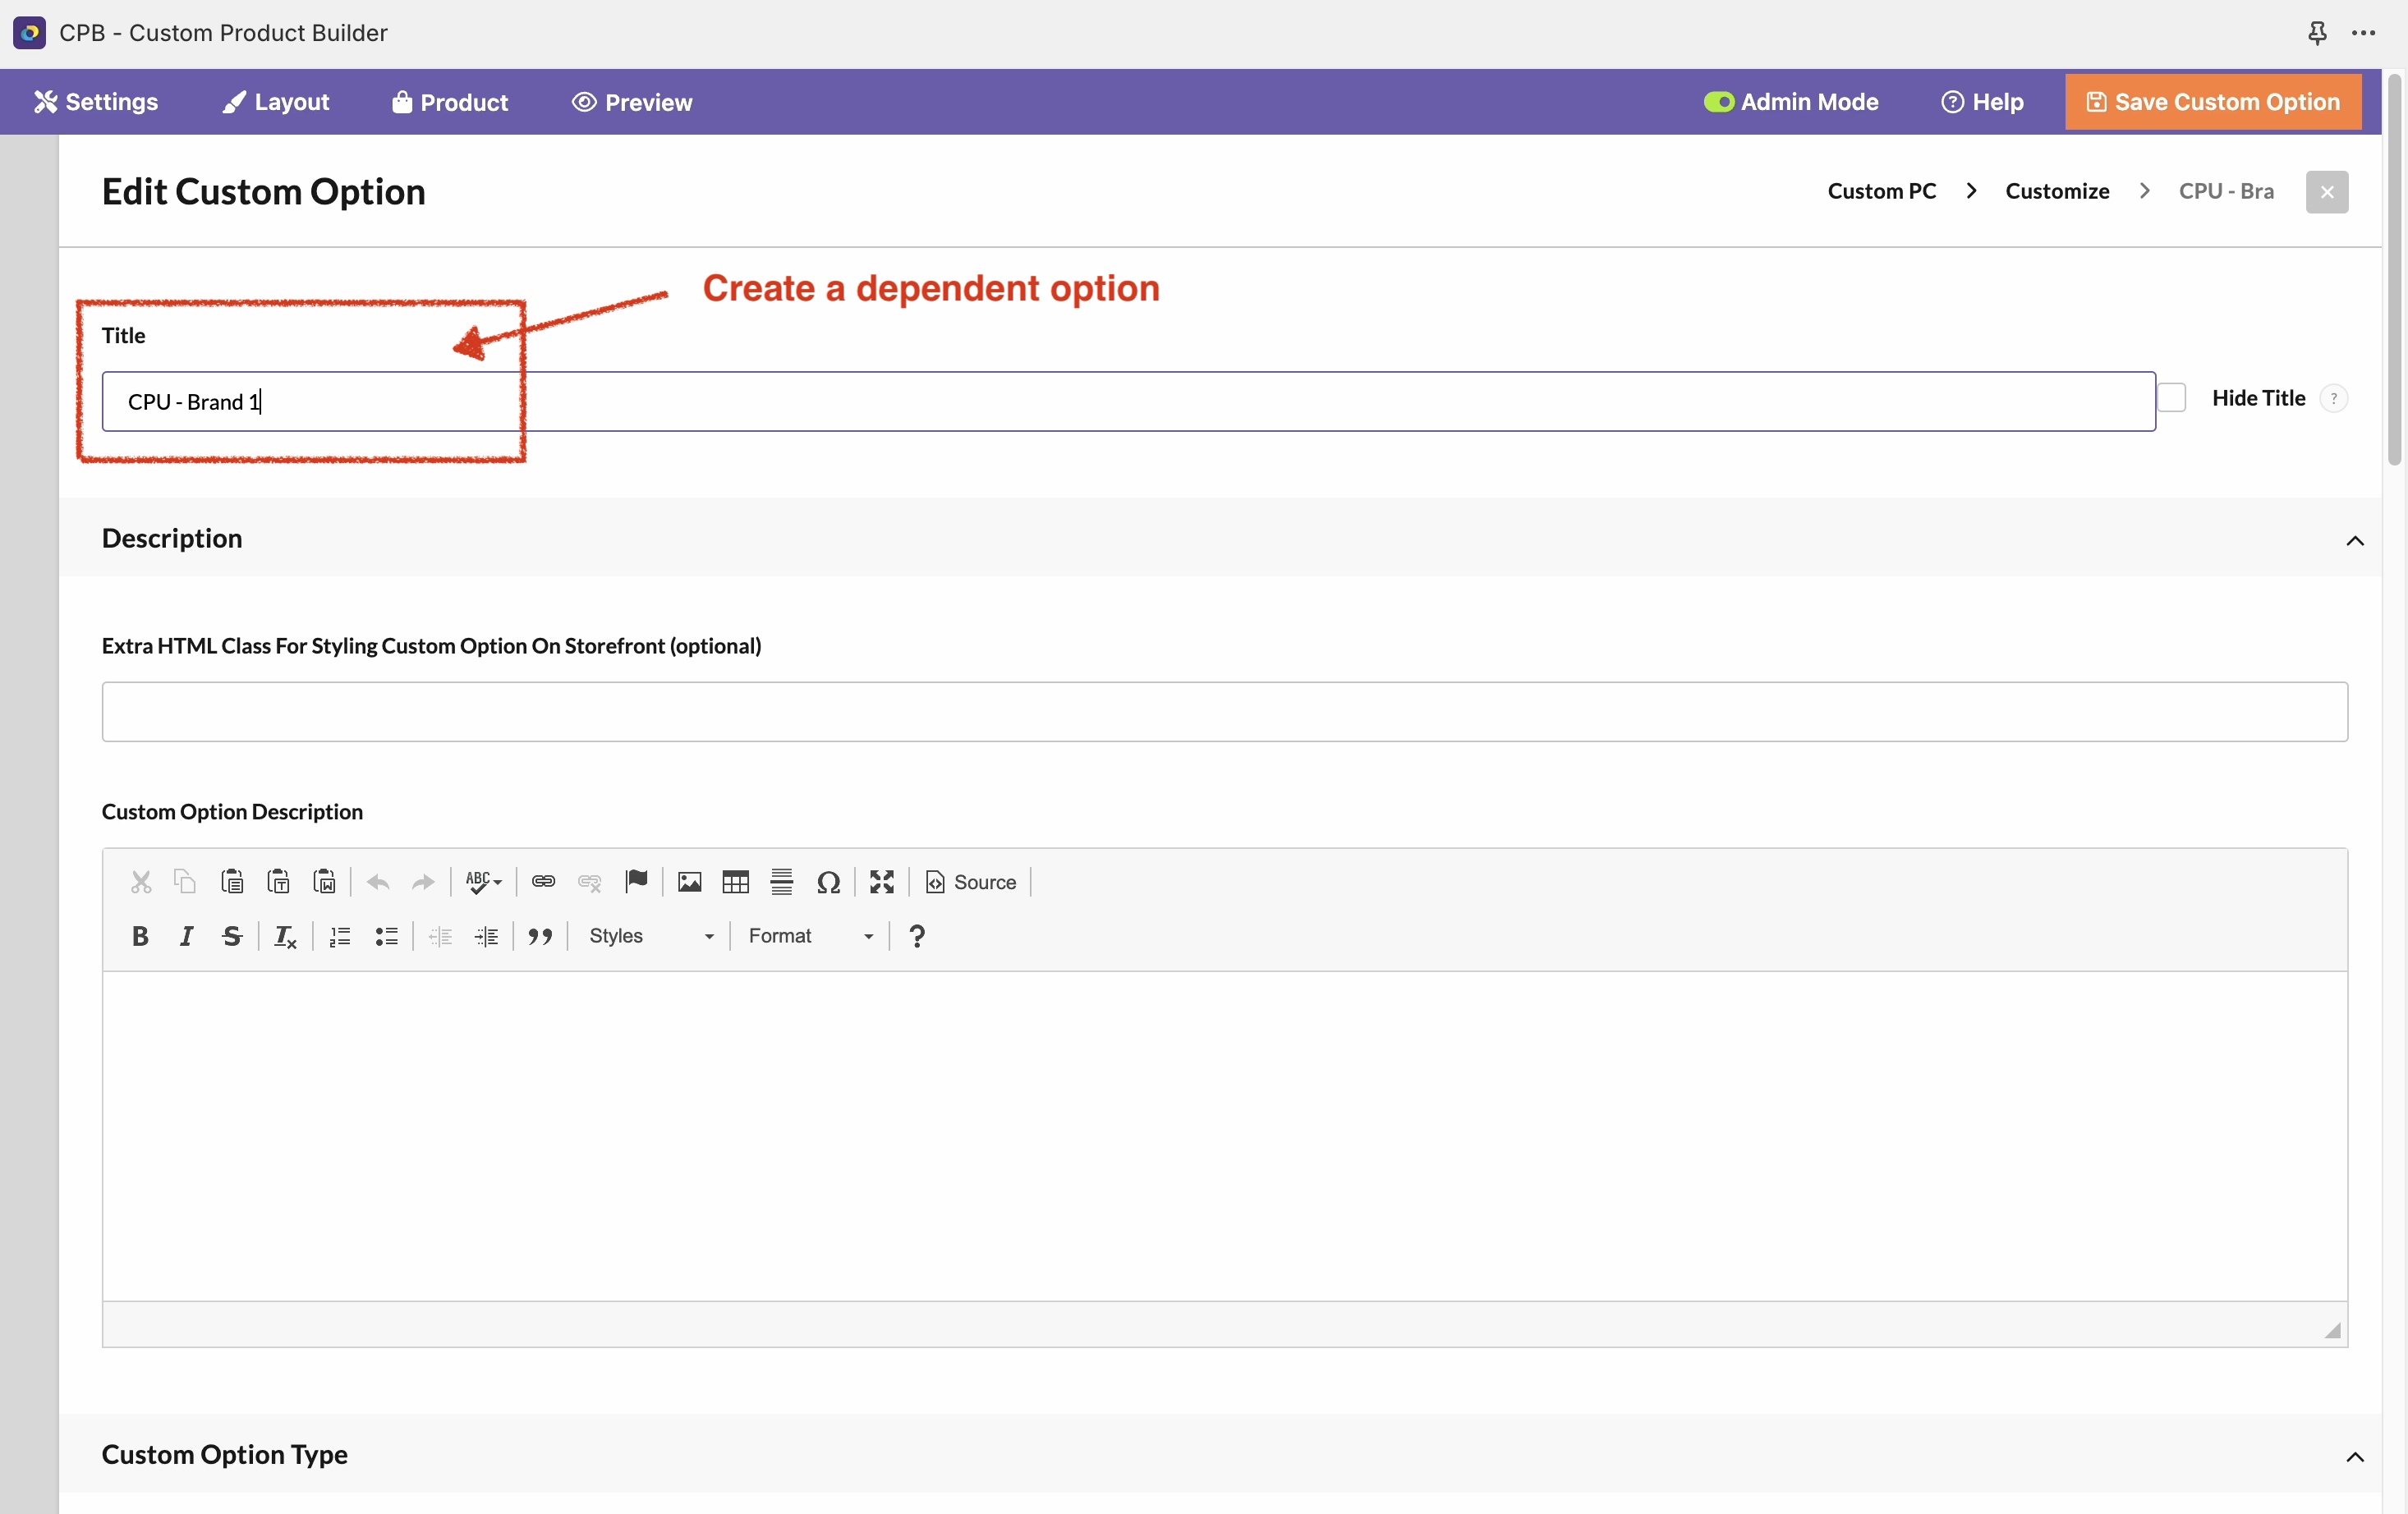The image size is (2408, 1514).
Task: Click the Italic formatting icon
Action: 186,936
